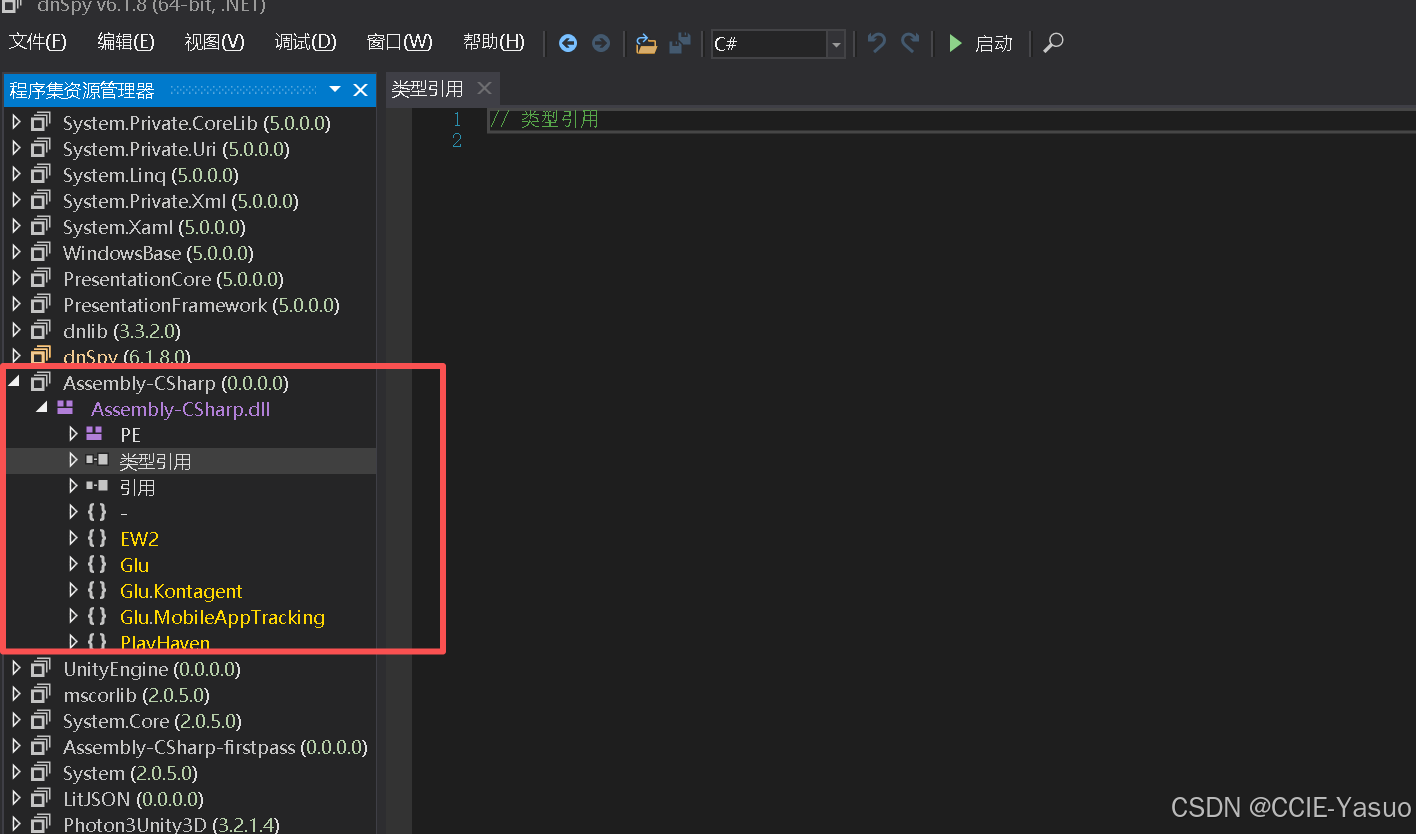The height and width of the screenshot is (834, 1416).
Task: Expand the PE node
Action: (73, 434)
